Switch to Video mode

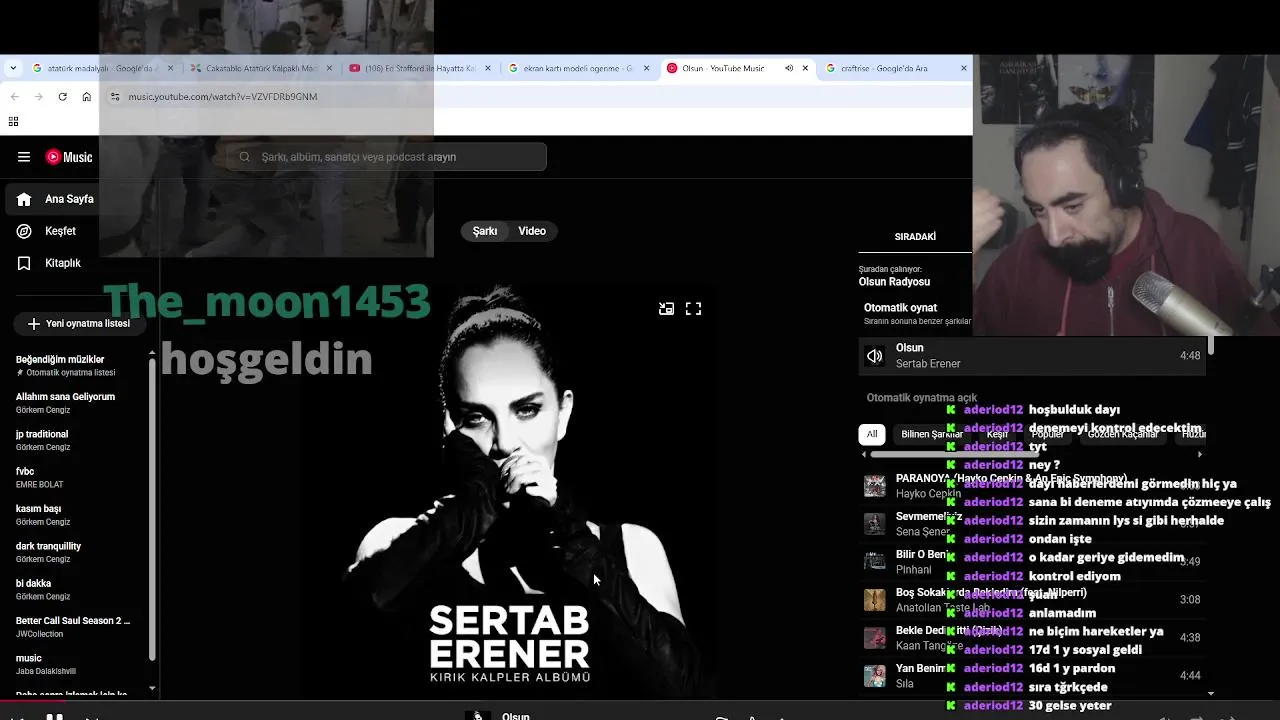click(x=532, y=231)
